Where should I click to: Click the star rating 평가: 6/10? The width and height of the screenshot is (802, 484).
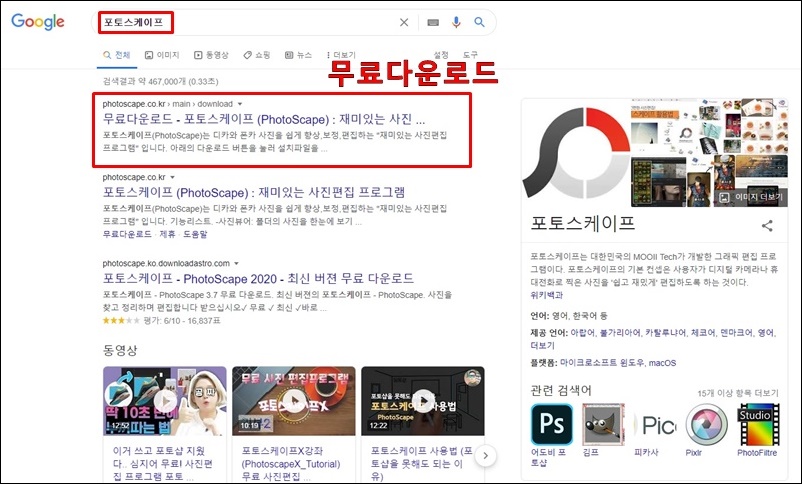click(x=161, y=321)
